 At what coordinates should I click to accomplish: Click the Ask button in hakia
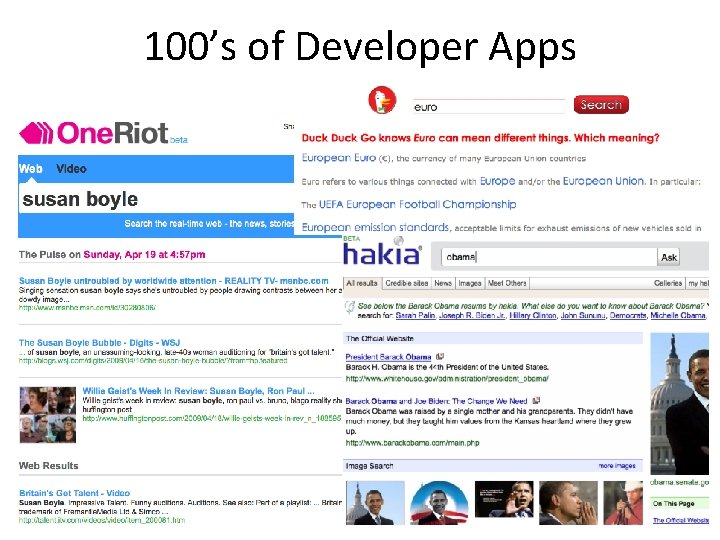(669, 257)
